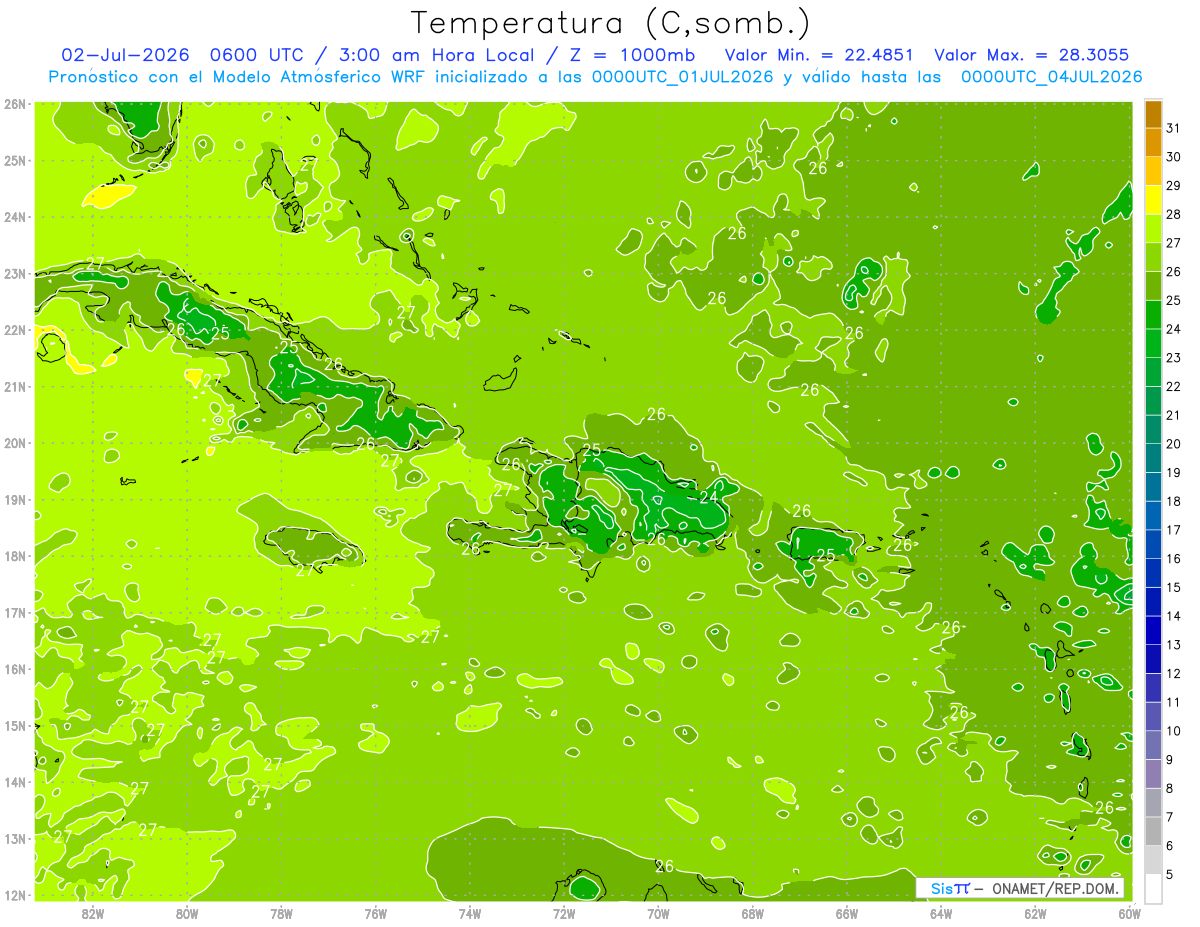The width and height of the screenshot is (1200, 927).
Task: Pick the white swatch below 5 on scale
Action: point(1153,888)
